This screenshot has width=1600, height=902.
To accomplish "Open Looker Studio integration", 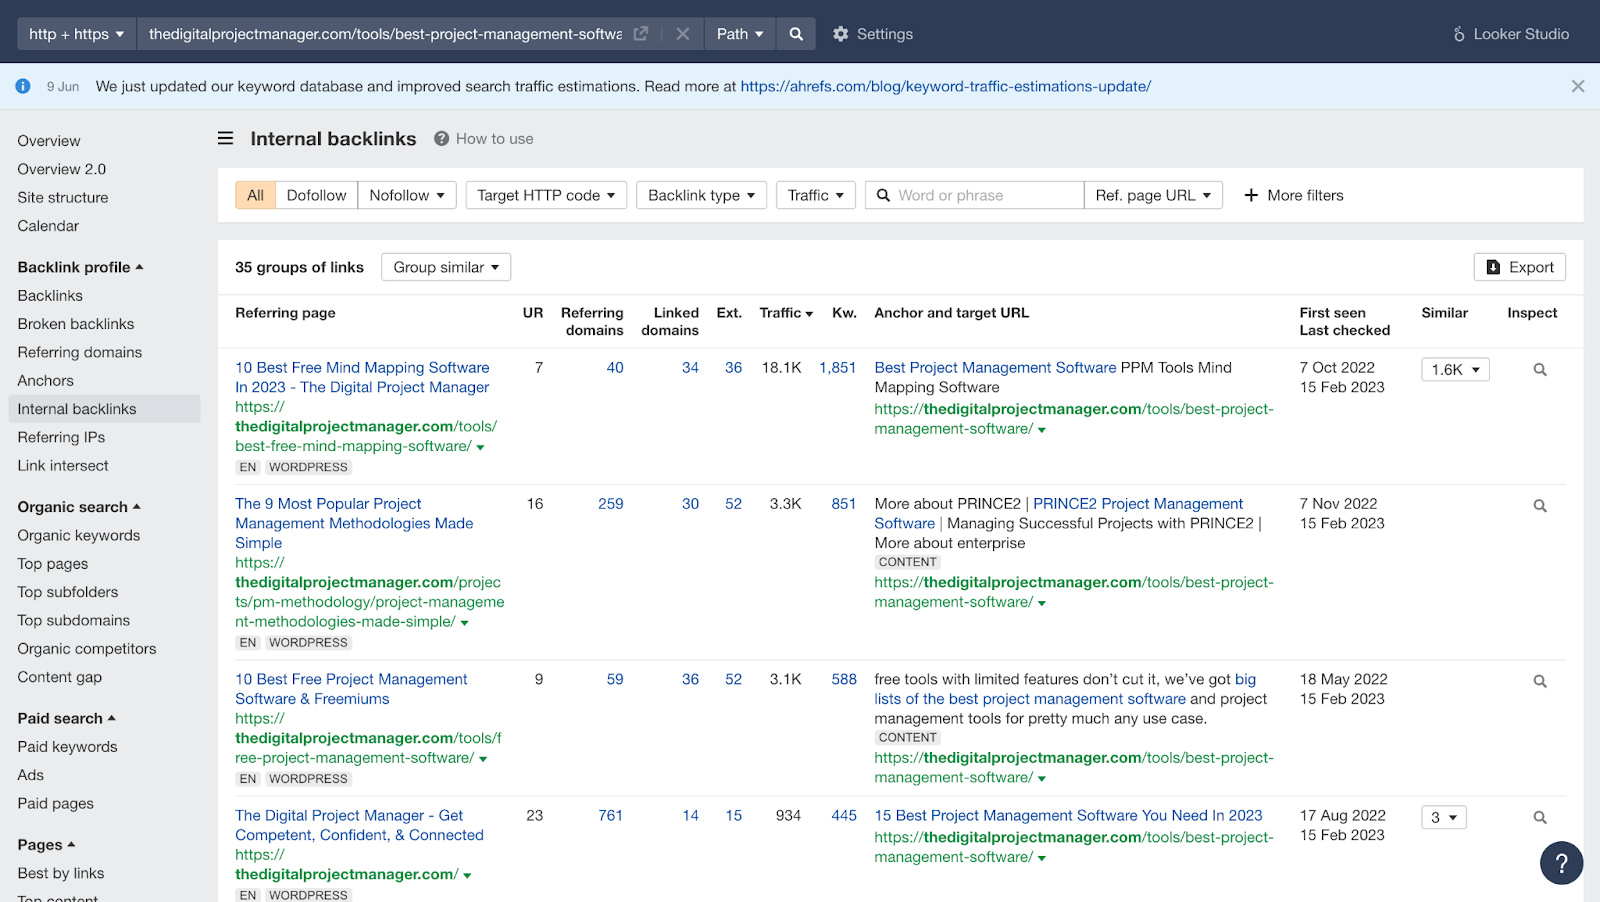I will coord(1511,34).
